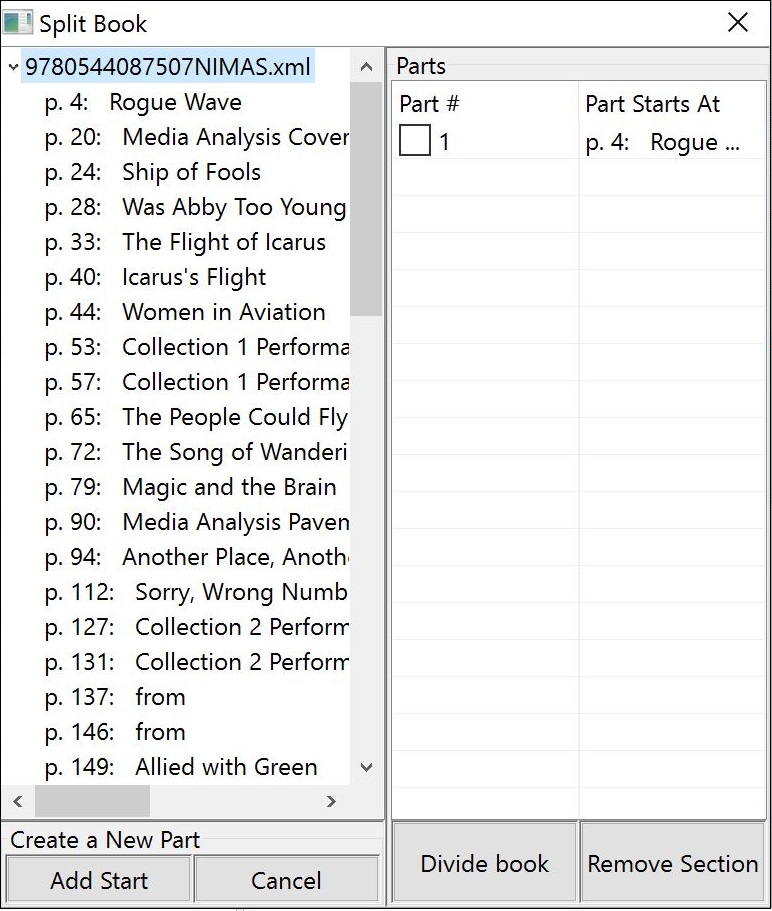Collapse the 9780544087507NIMAS.xml tree node
The image size is (772, 911).
[12, 68]
